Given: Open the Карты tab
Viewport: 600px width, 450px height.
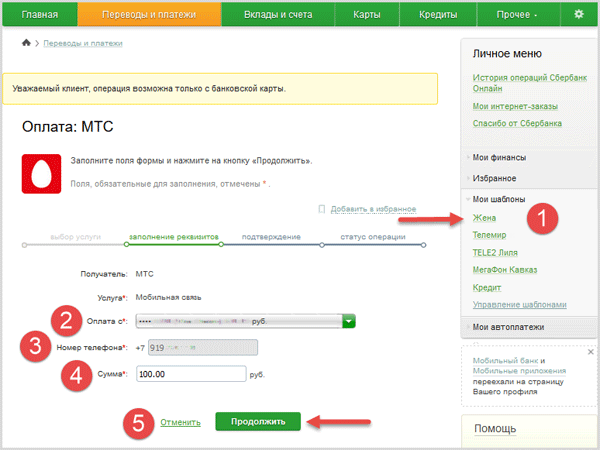Looking at the screenshot, I should click(367, 15).
